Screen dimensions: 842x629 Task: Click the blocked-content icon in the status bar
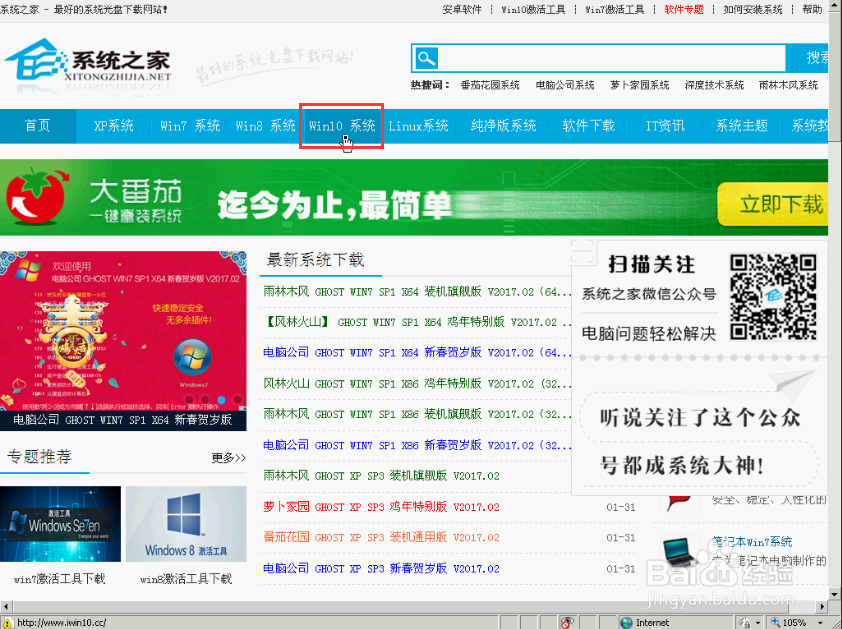pos(567,623)
